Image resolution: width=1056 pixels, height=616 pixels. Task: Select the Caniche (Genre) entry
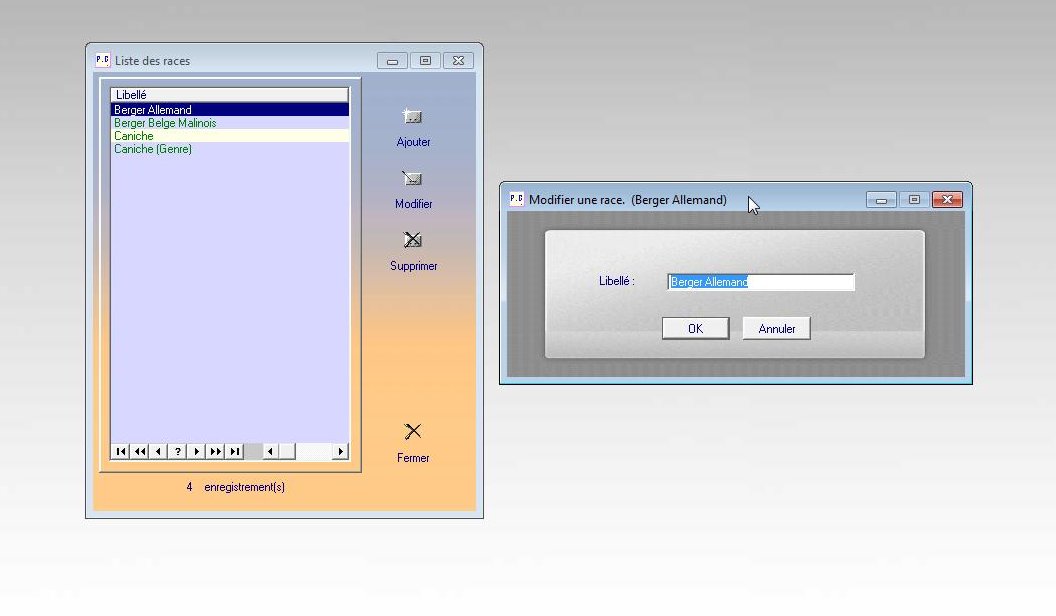(153, 149)
